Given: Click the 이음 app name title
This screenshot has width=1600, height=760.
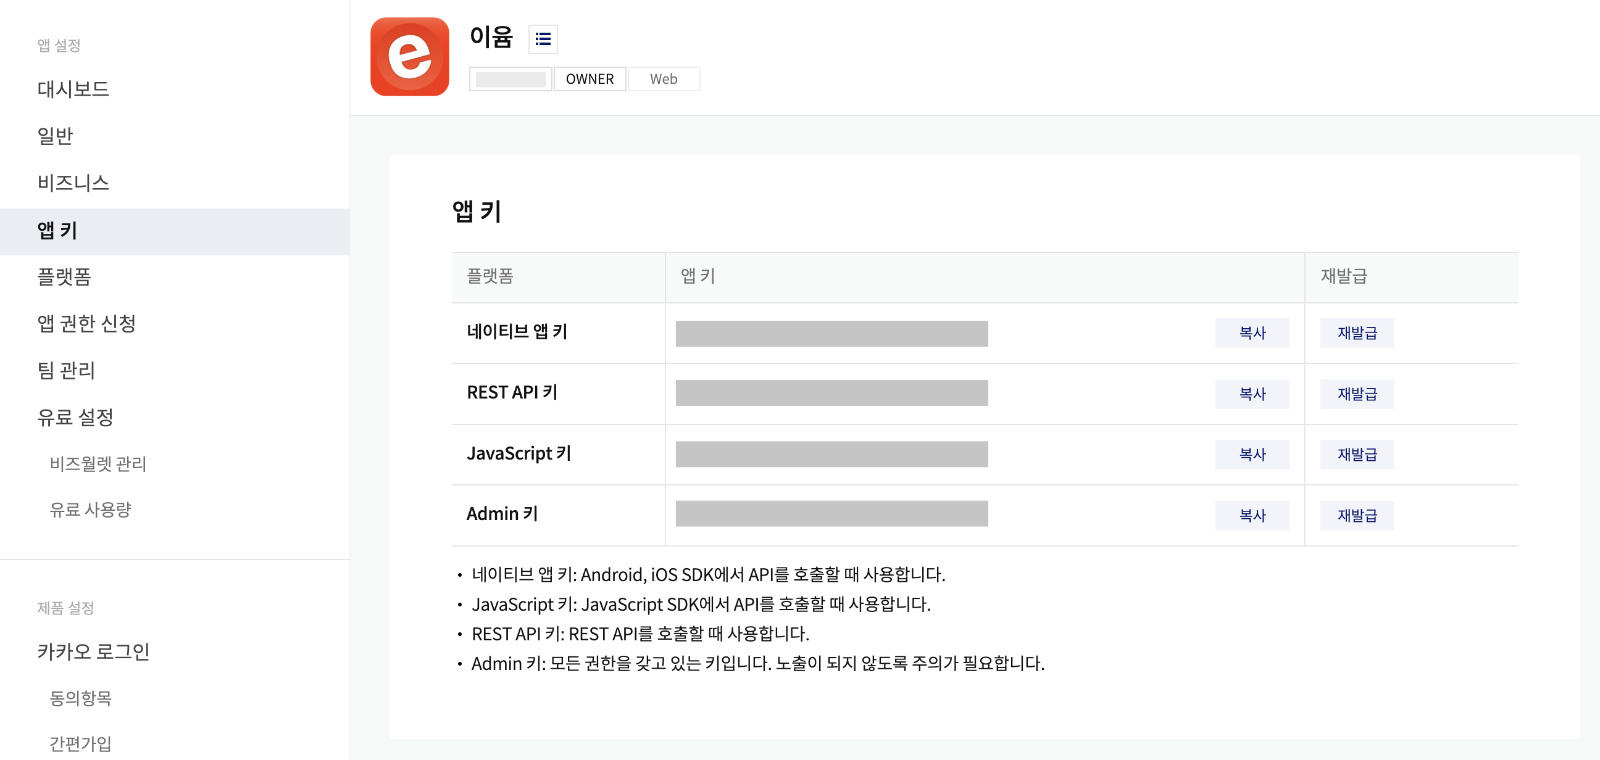Looking at the screenshot, I should [x=491, y=37].
